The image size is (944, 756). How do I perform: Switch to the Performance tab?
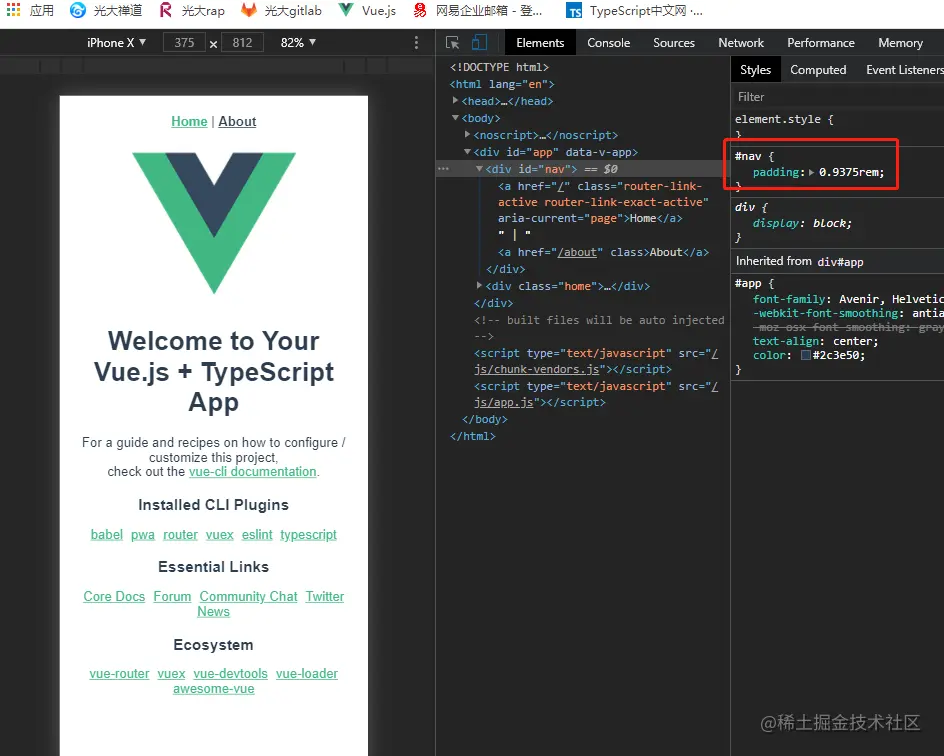(x=821, y=43)
